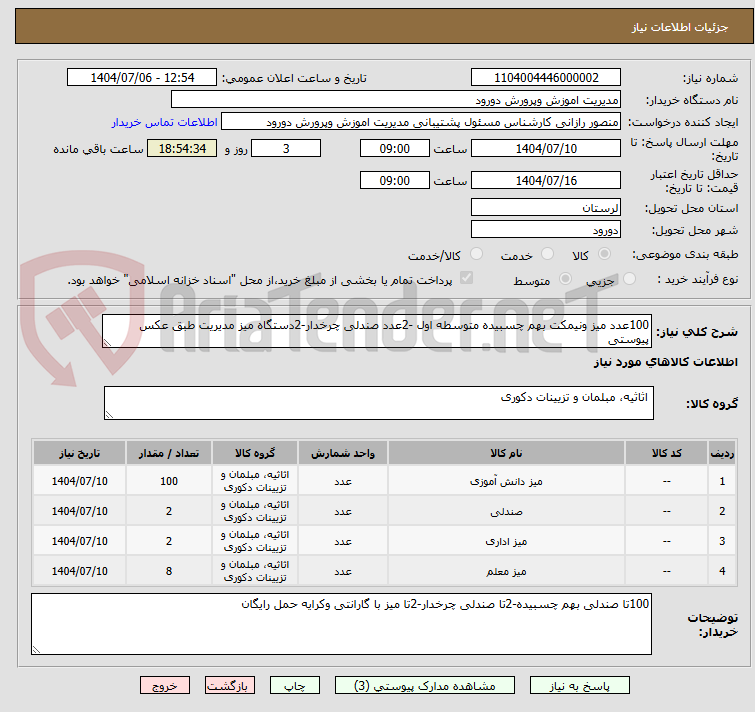Click the استان محل تحویل field

click(545, 208)
